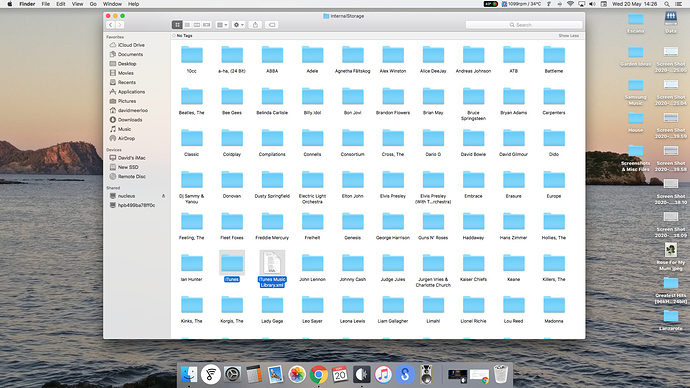Switch to icon view in Finder toolbar
690x388 pixels.
tap(177, 25)
